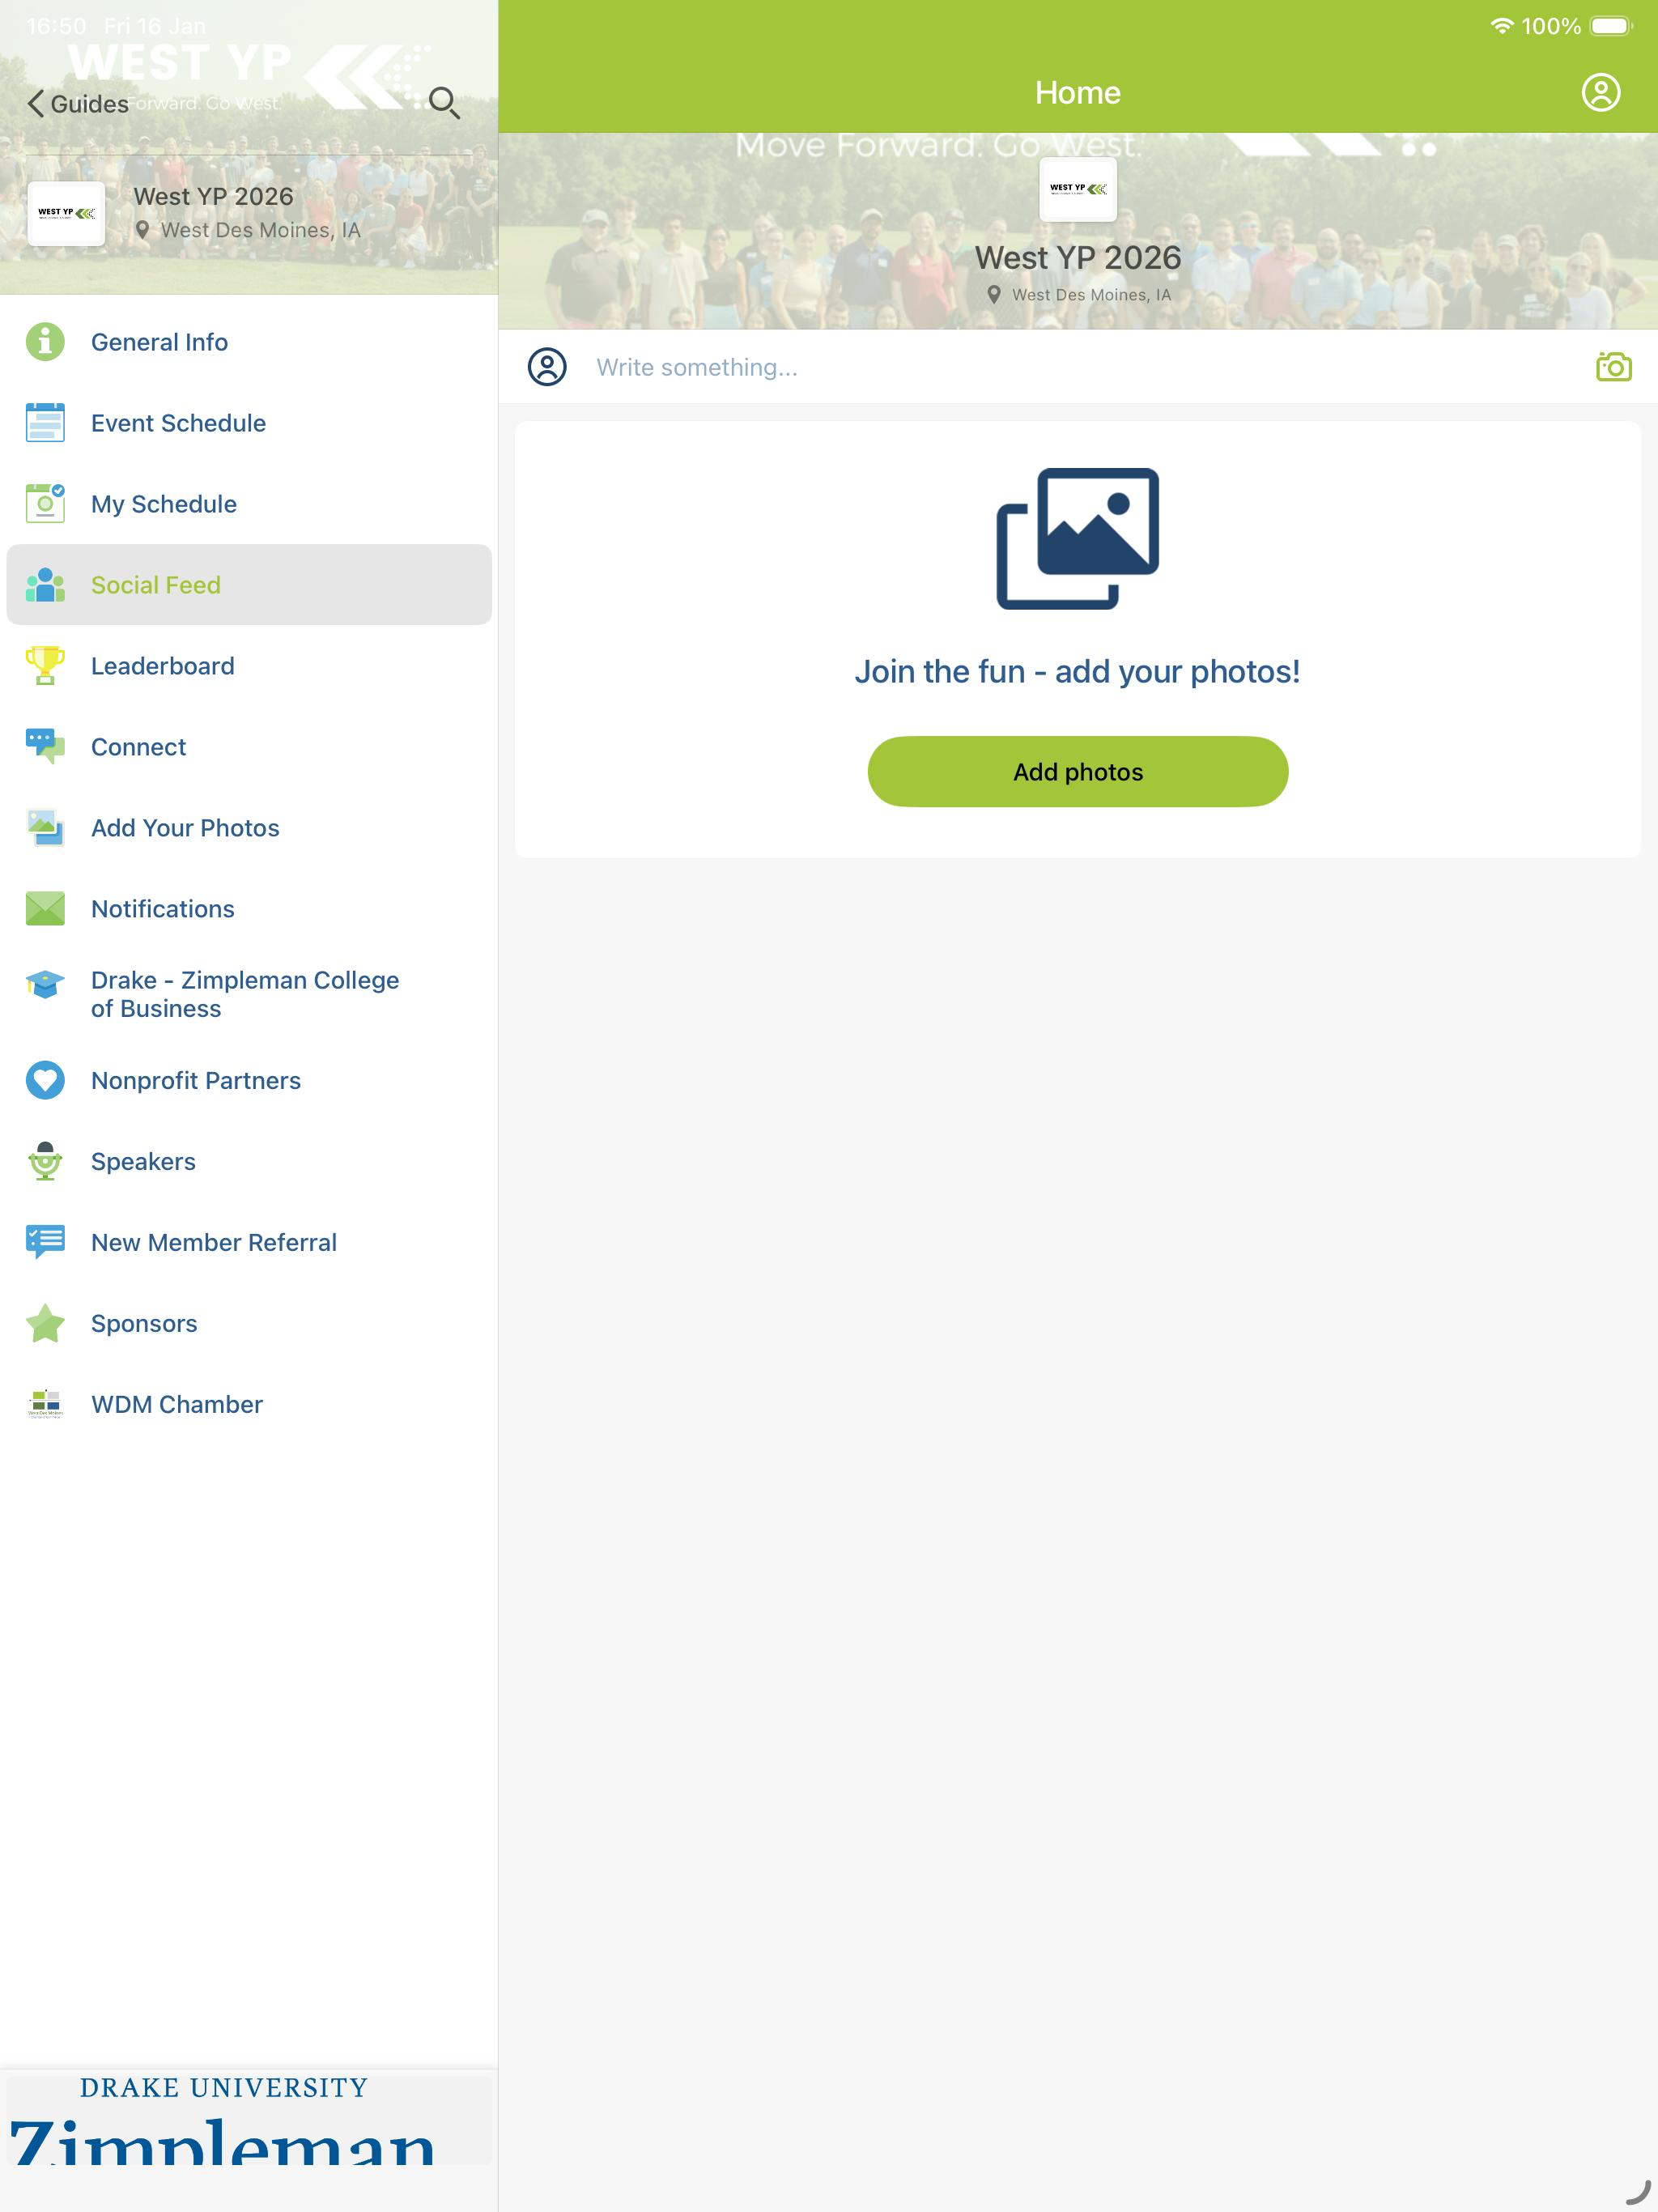This screenshot has width=1658, height=2212.
Task: Tap the New Member Referral icon
Action: (x=45, y=1242)
